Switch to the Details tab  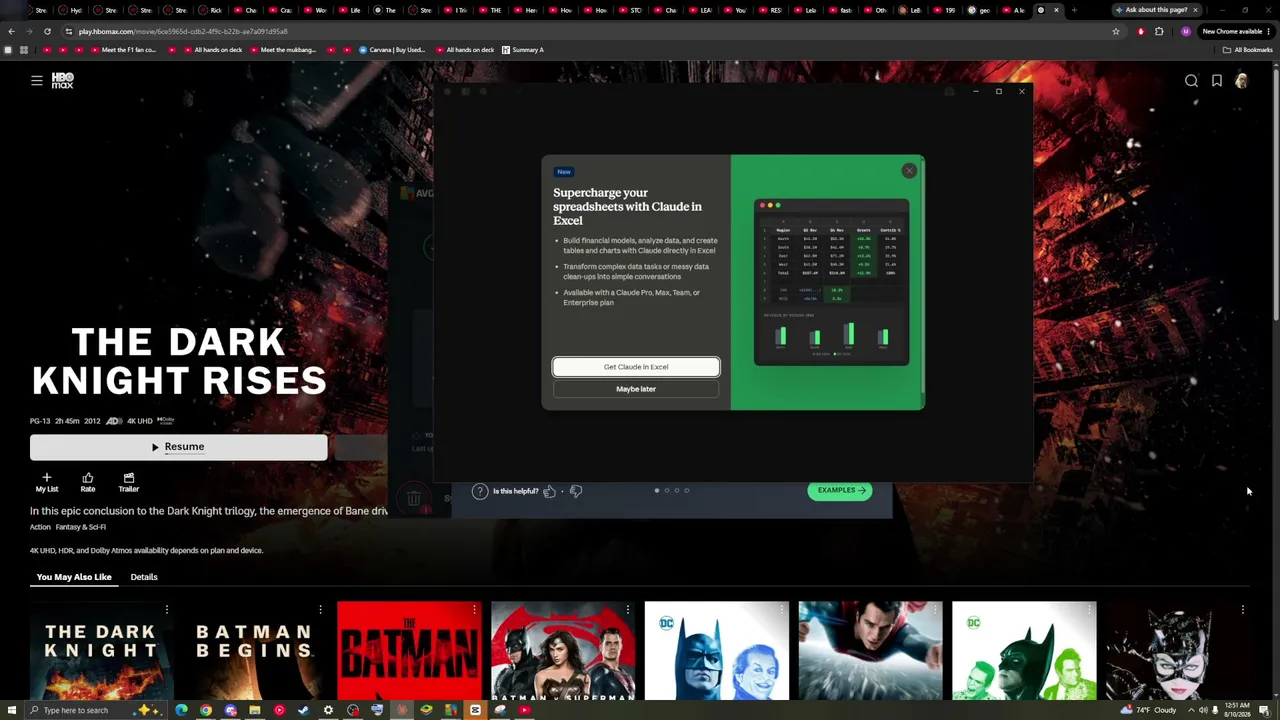click(x=144, y=577)
